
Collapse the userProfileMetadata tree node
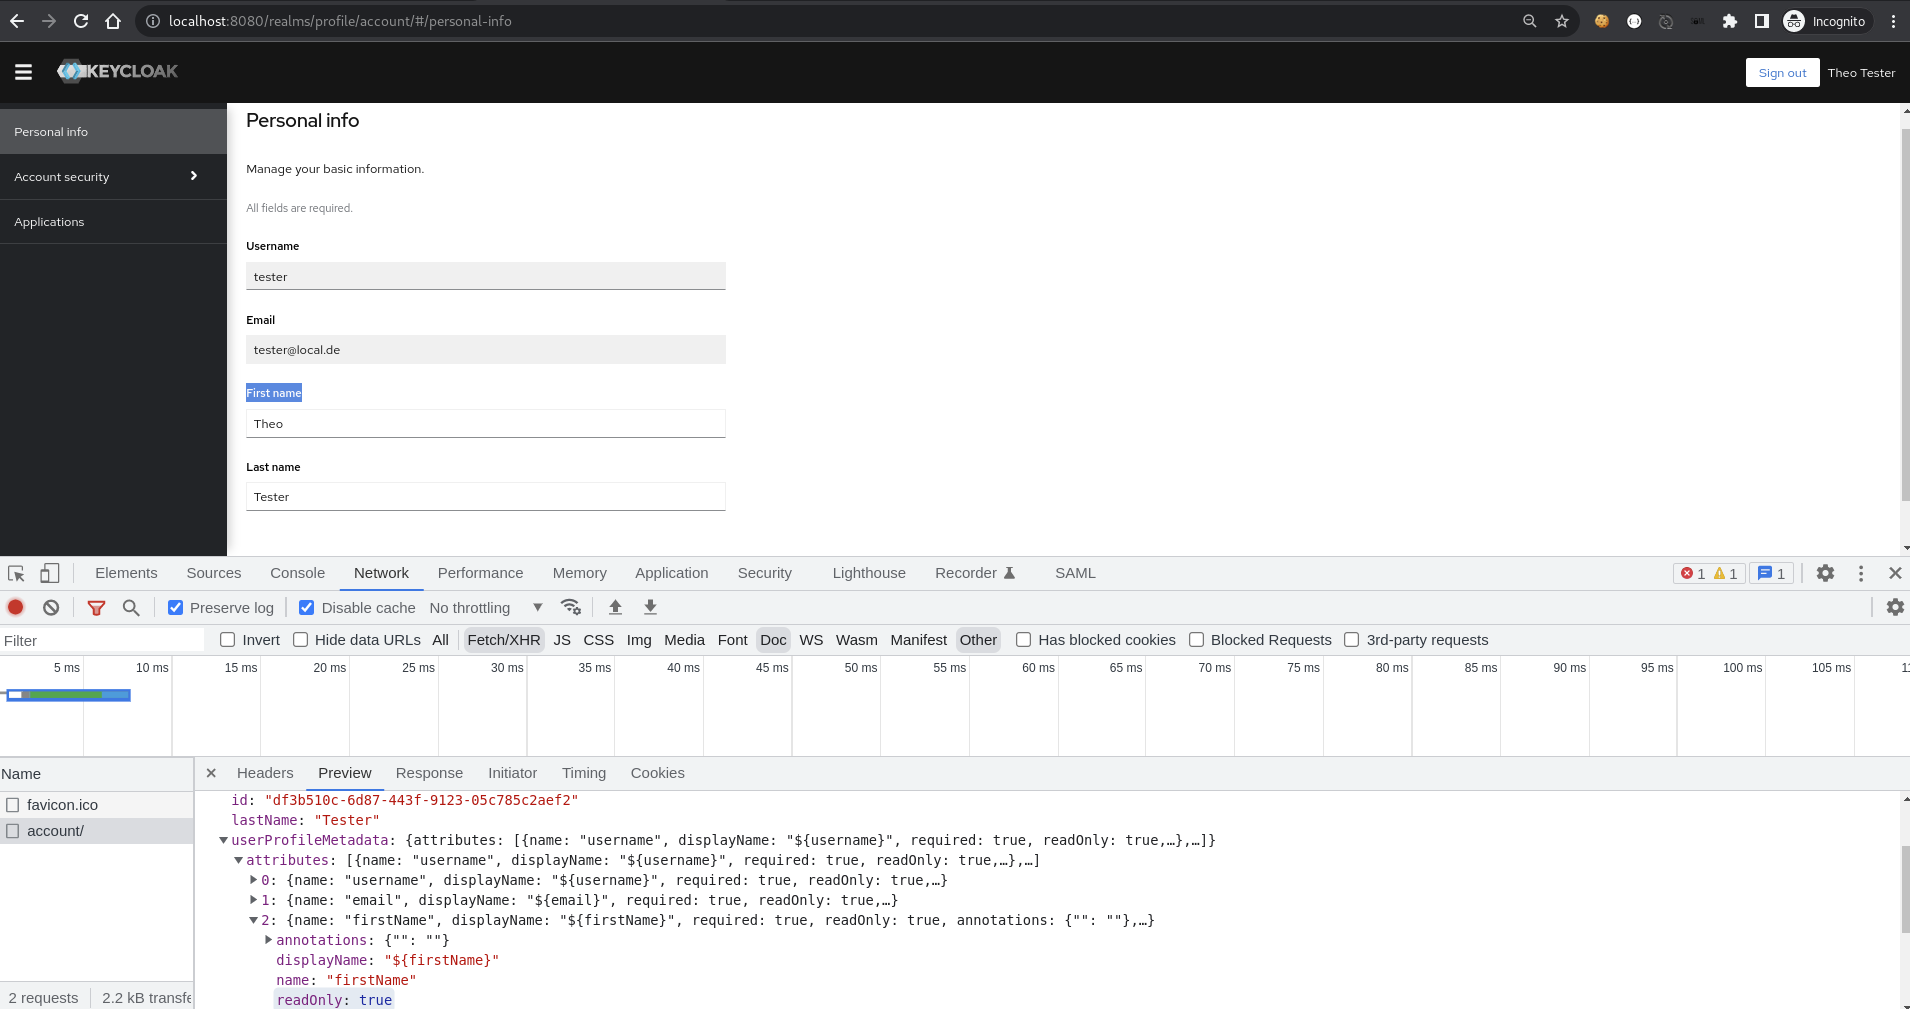tap(224, 840)
